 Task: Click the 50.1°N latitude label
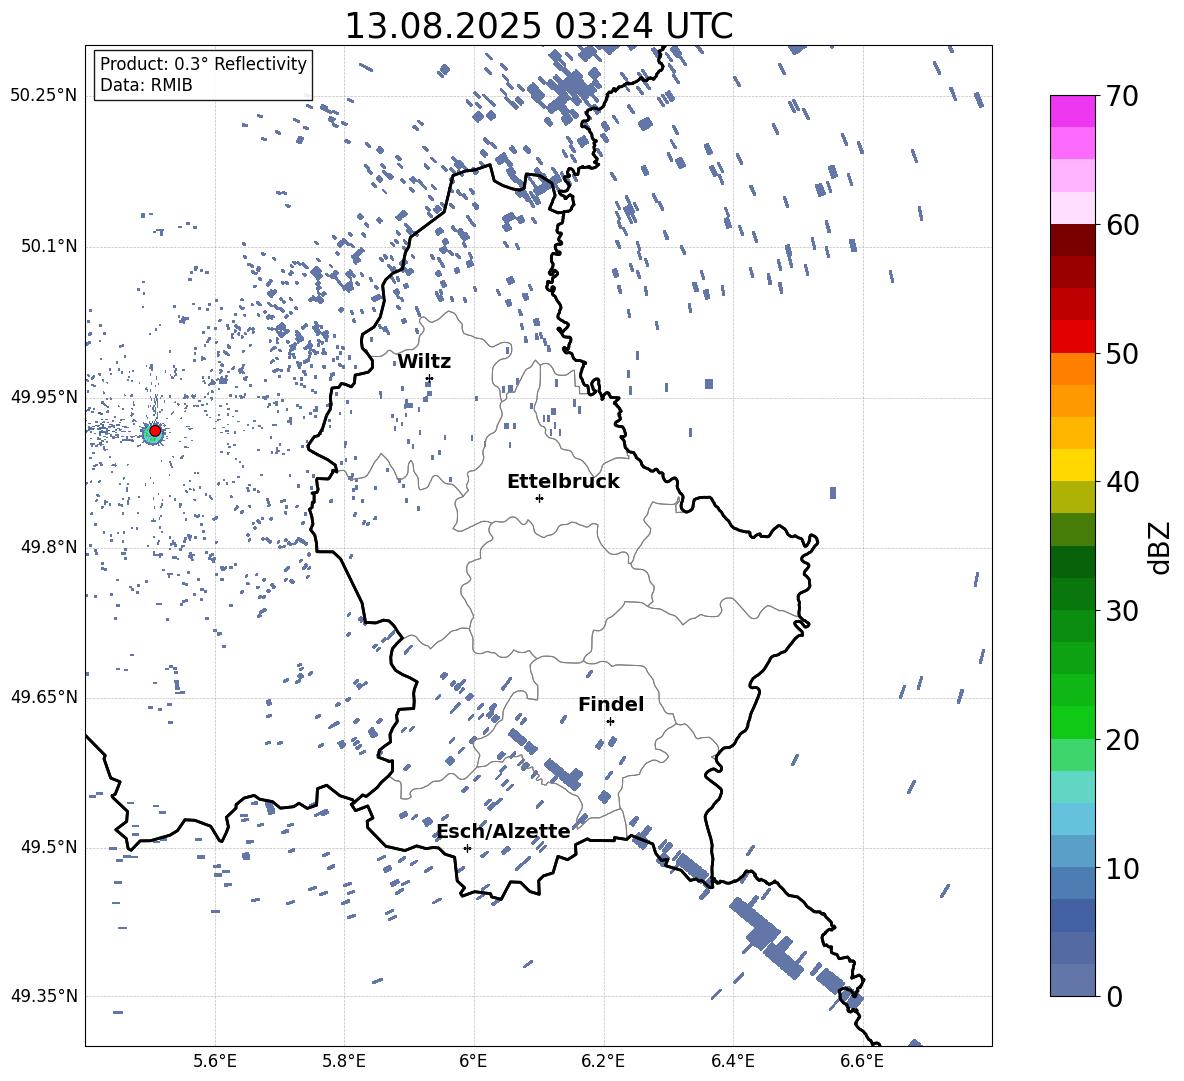[48, 246]
